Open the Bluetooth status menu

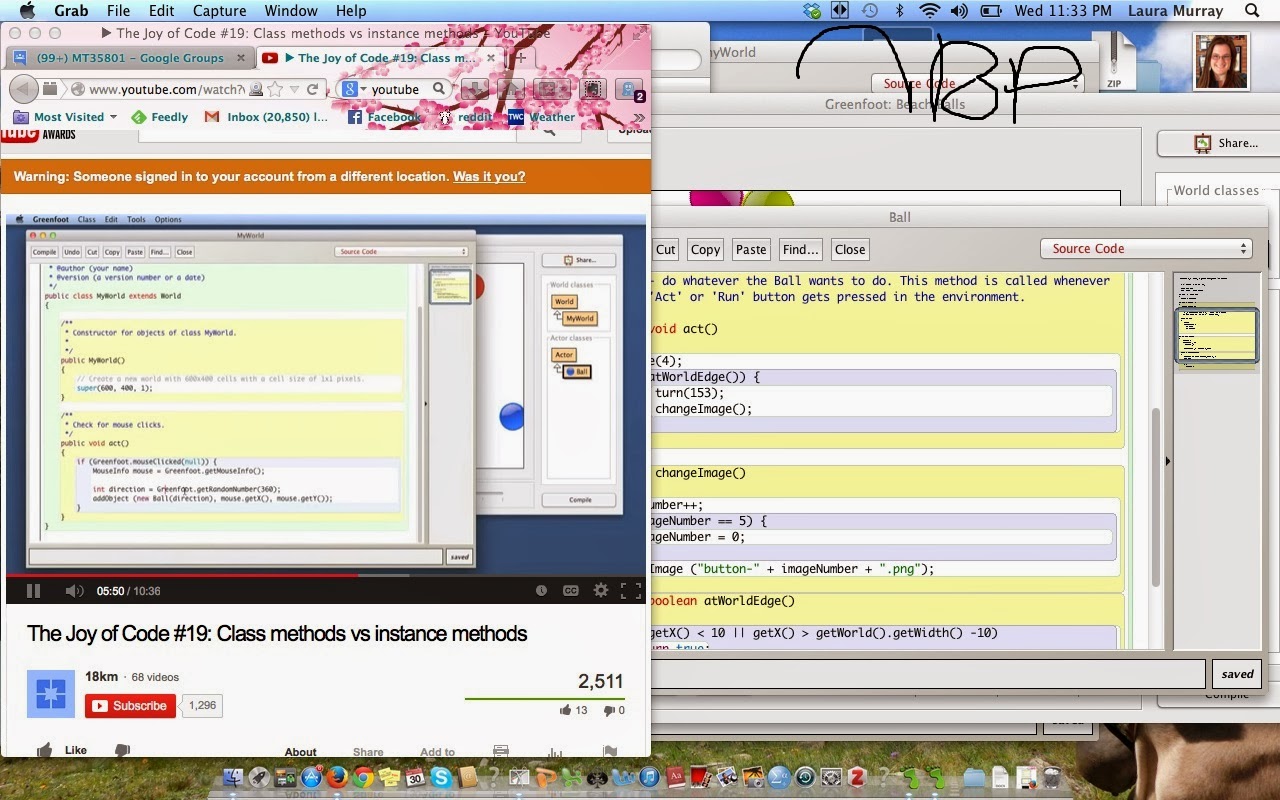point(899,11)
